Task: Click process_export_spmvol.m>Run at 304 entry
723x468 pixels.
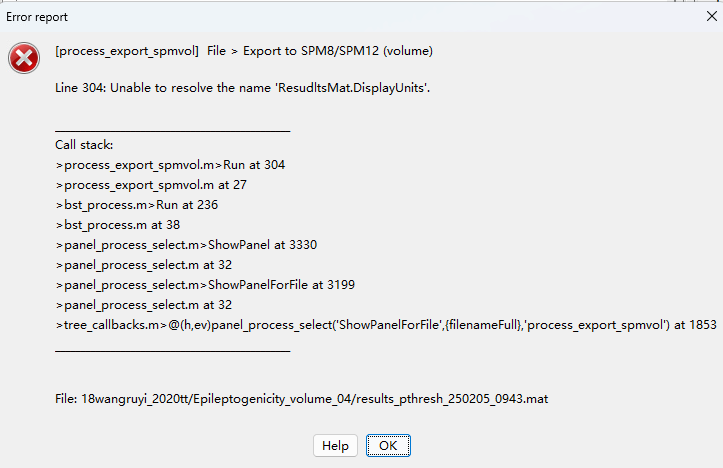Action: tap(170, 165)
